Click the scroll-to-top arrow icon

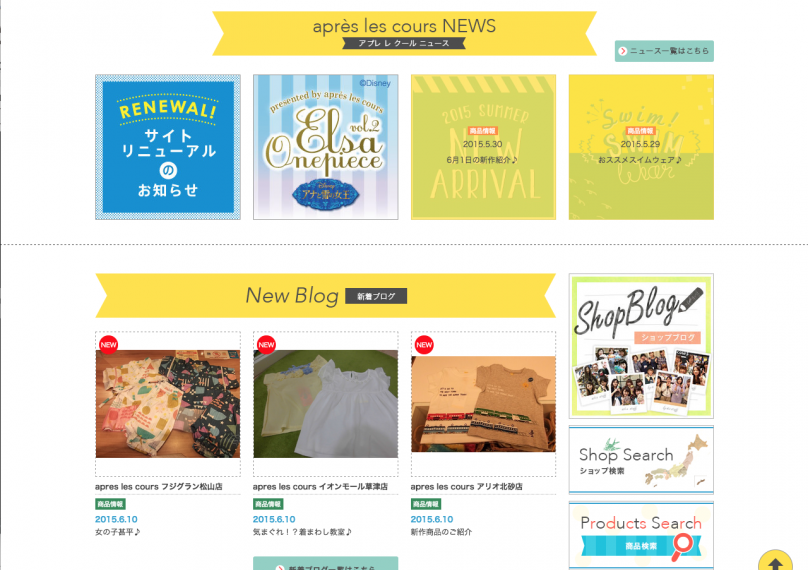(x=775, y=562)
